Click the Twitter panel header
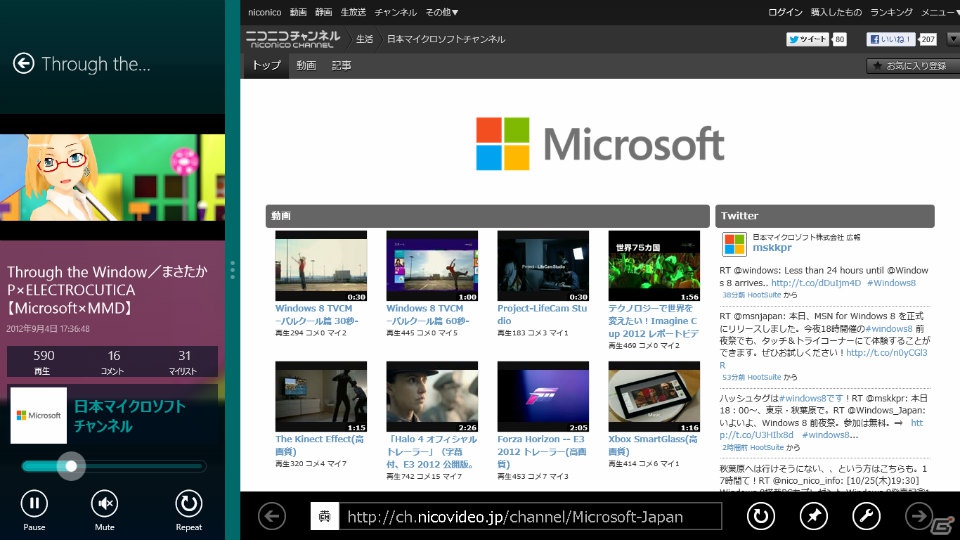Screen dimensions: 960x540 (825, 216)
